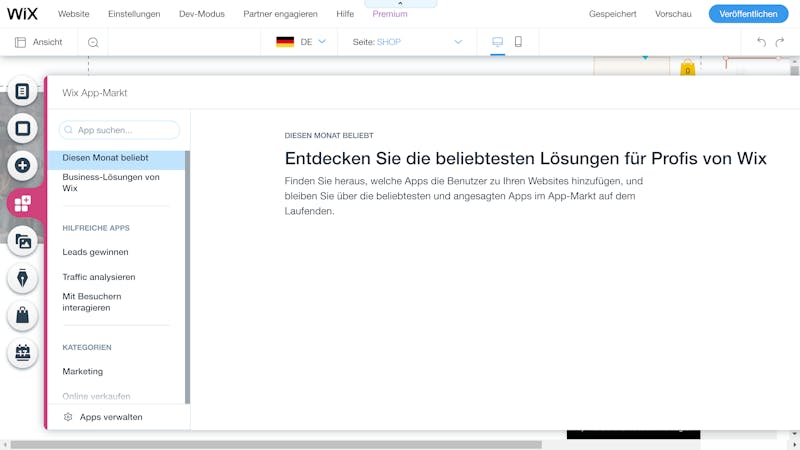Click the Gespeichert status

pyautogui.click(x=612, y=14)
